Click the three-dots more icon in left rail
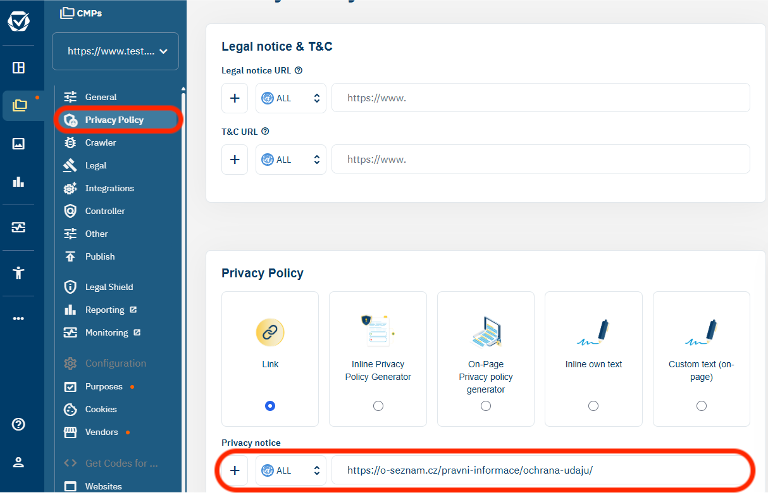768x493 pixels. [18, 318]
